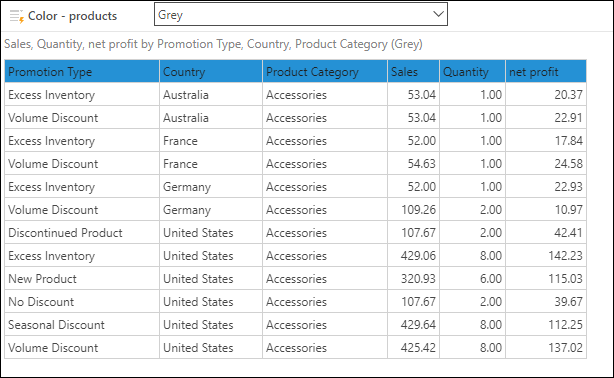
Task: Click the 142.23 net profit cell
Action: (x=546, y=256)
